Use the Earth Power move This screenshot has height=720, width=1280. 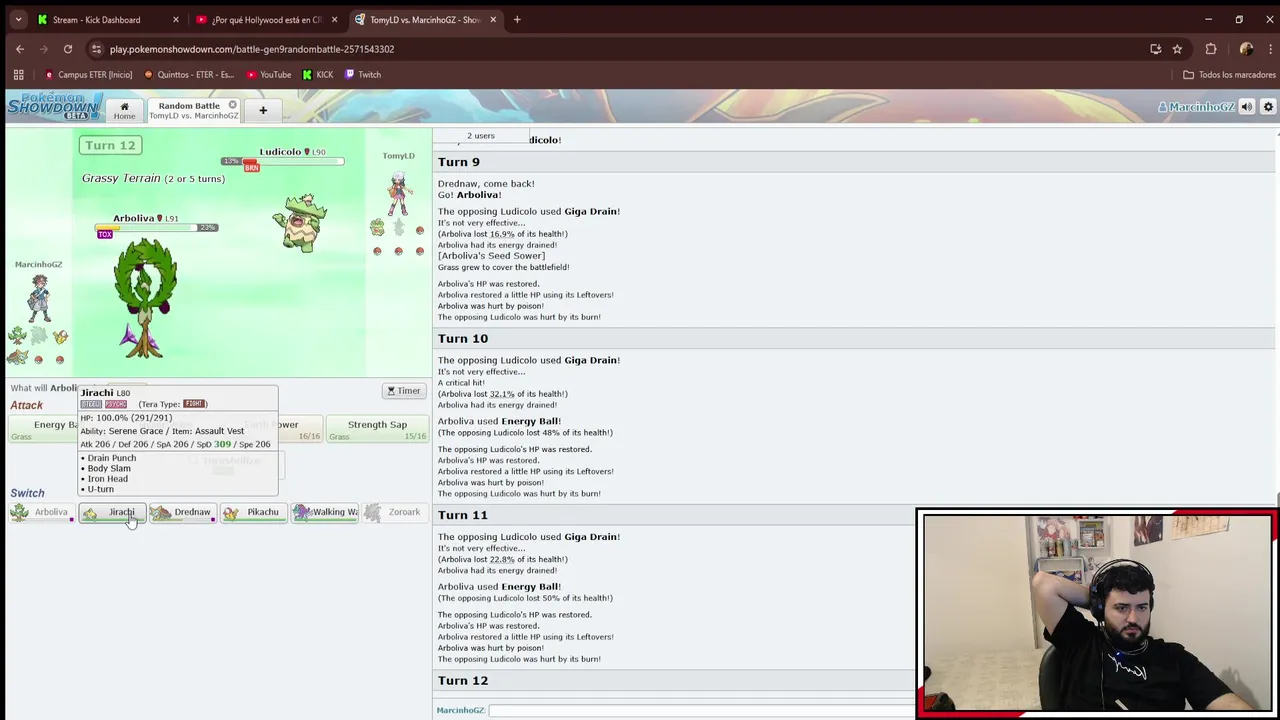point(296,429)
